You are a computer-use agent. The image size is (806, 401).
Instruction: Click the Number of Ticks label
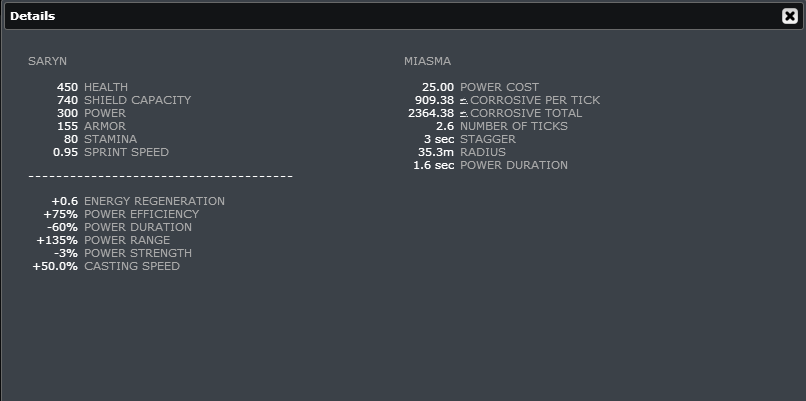click(x=513, y=126)
